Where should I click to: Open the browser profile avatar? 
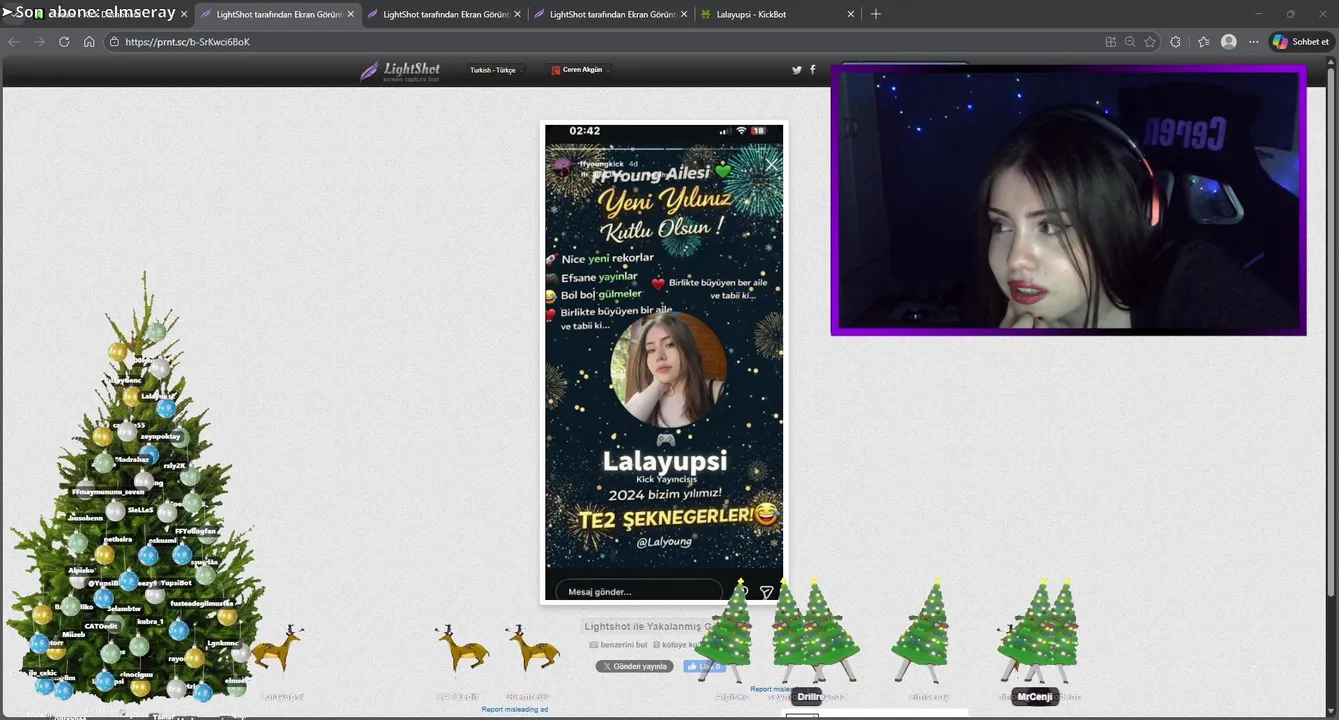click(1229, 42)
